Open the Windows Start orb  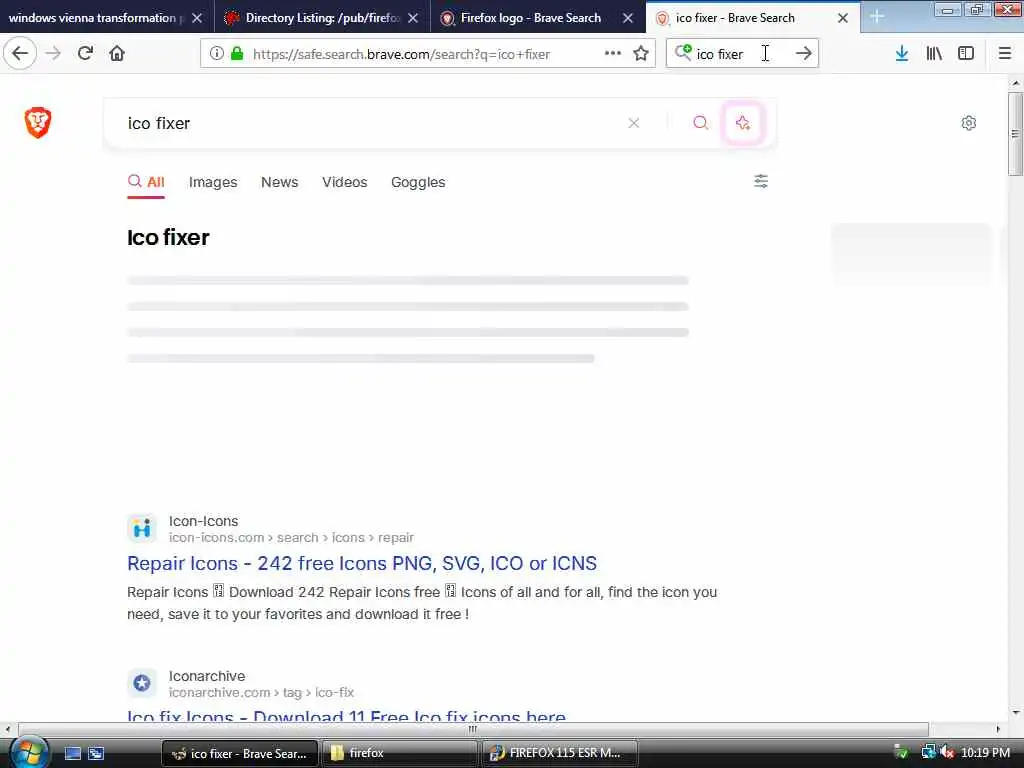pyautogui.click(x=28, y=753)
